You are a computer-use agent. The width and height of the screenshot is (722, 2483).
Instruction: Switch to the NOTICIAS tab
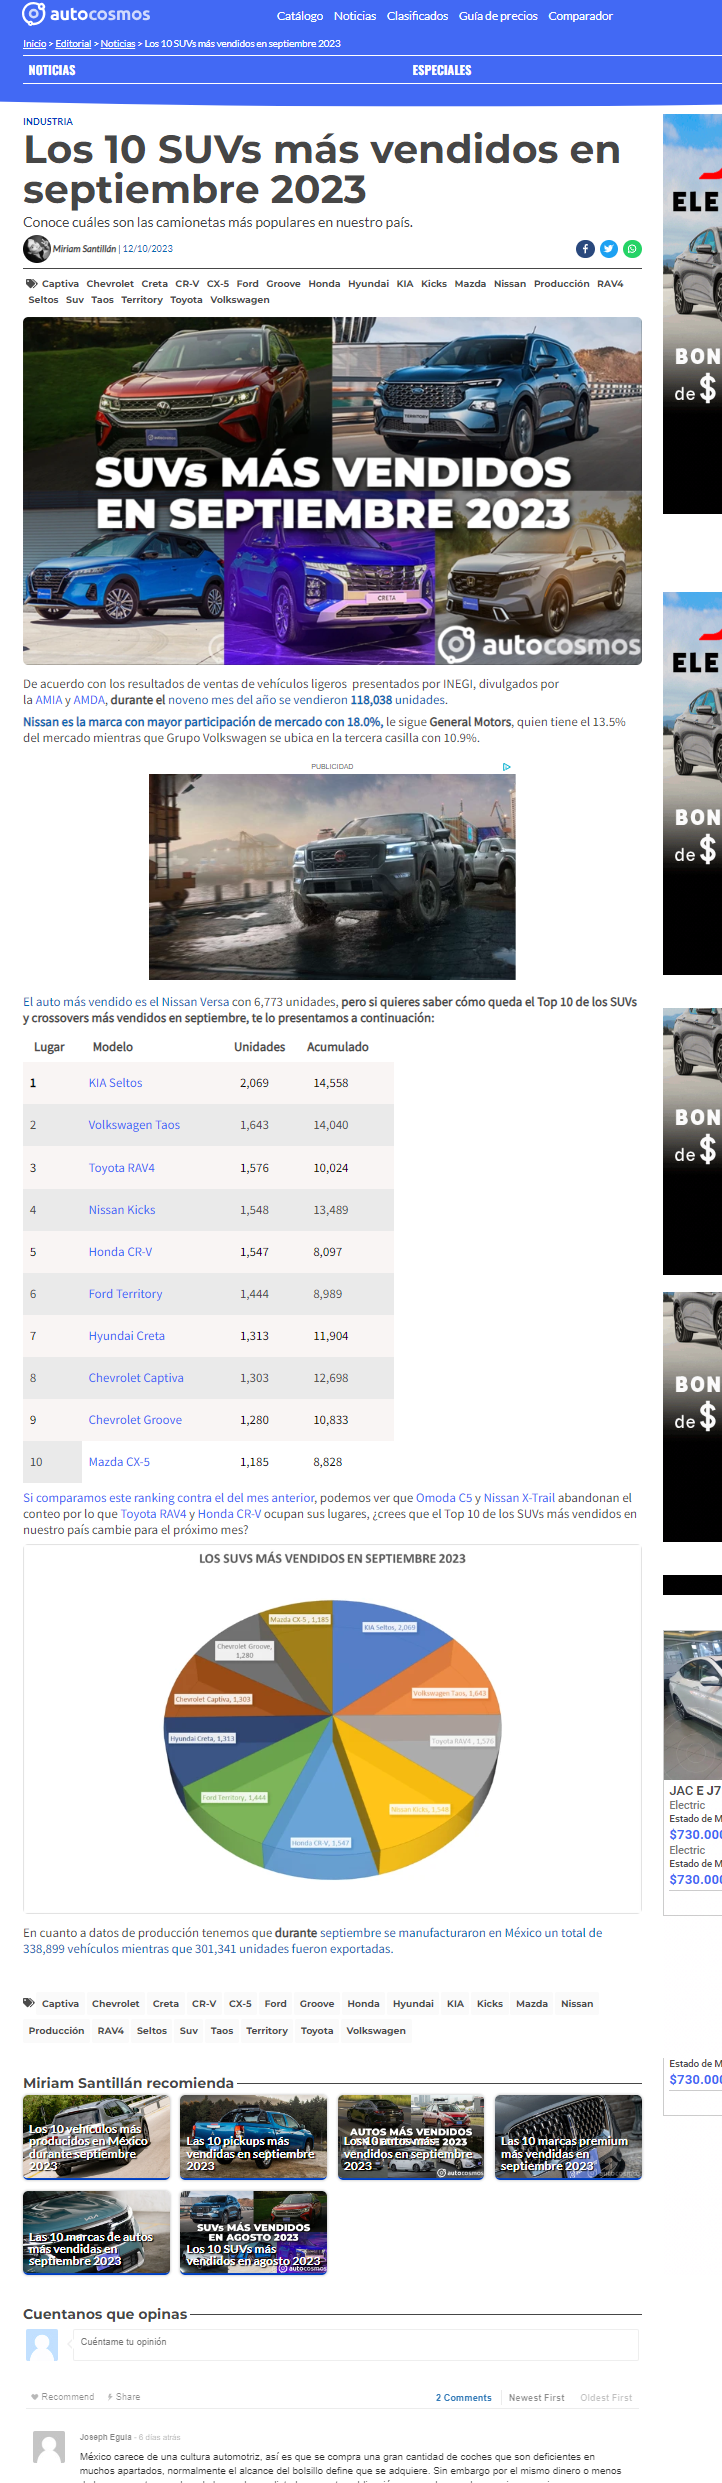[x=52, y=70]
